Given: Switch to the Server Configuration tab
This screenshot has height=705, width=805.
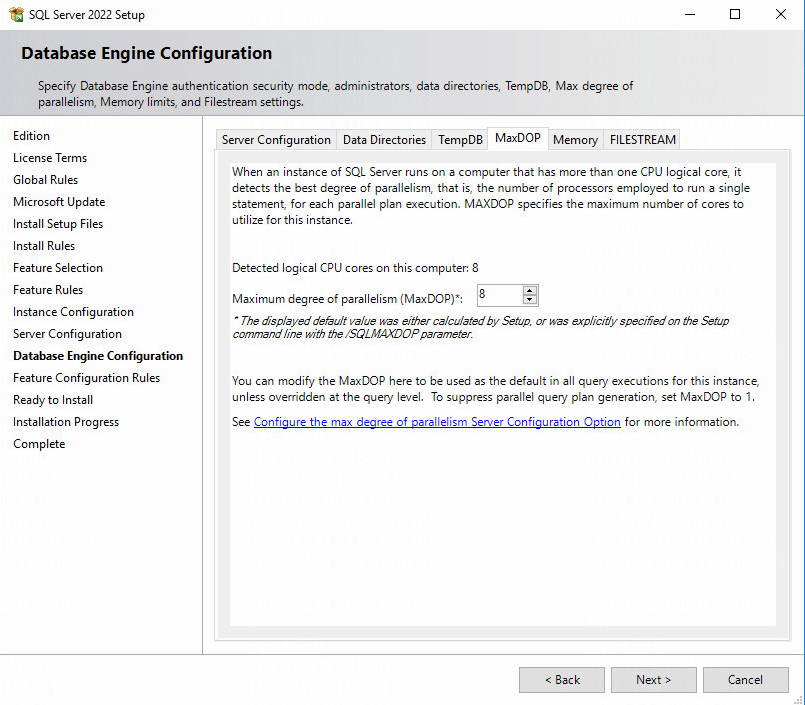Looking at the screenshot, I should (x=276, y=140).
